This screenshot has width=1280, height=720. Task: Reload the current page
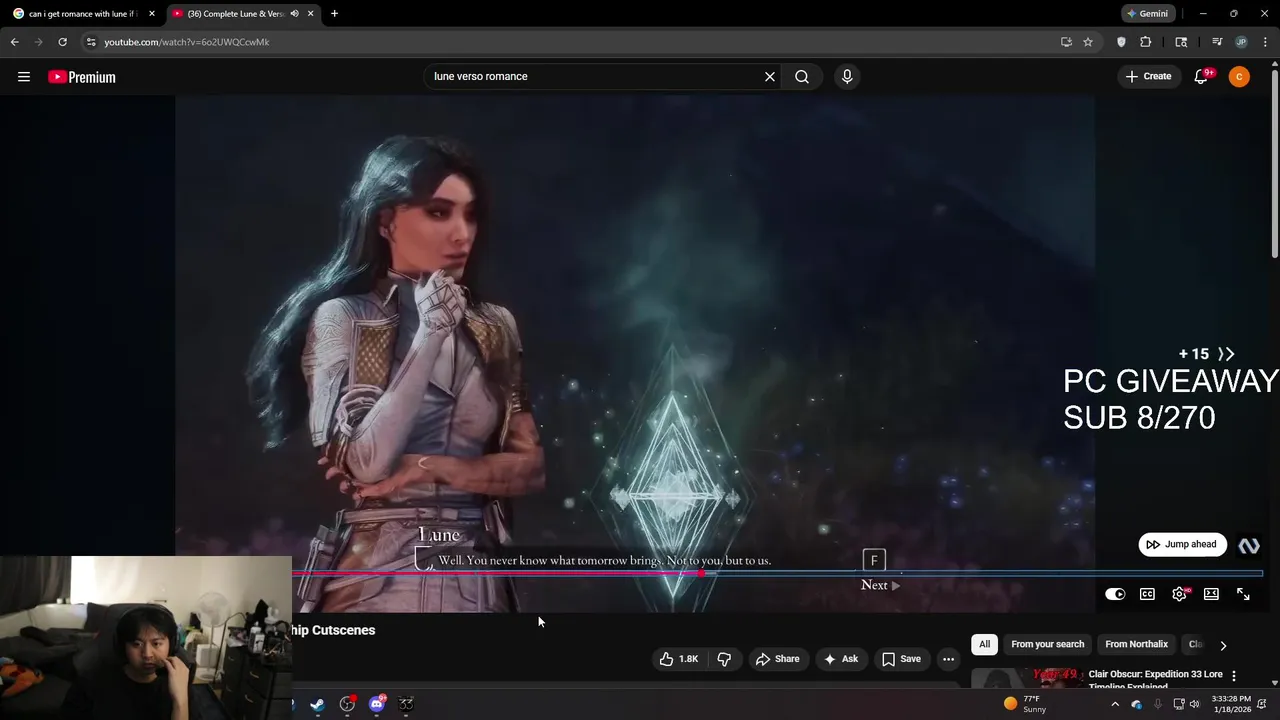(62, 42)
